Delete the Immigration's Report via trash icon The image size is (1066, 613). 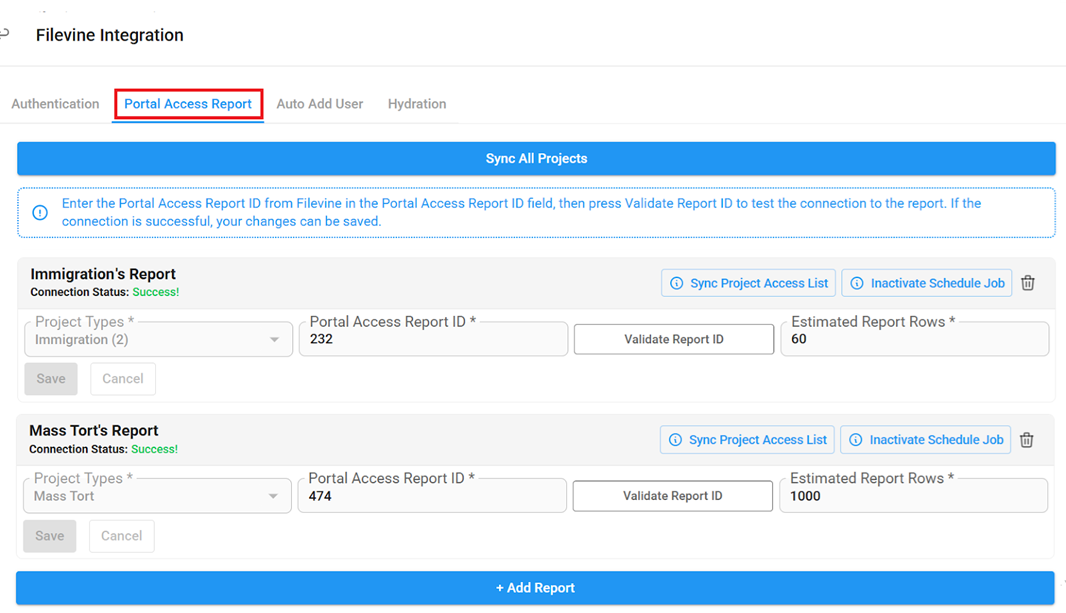1028,283
